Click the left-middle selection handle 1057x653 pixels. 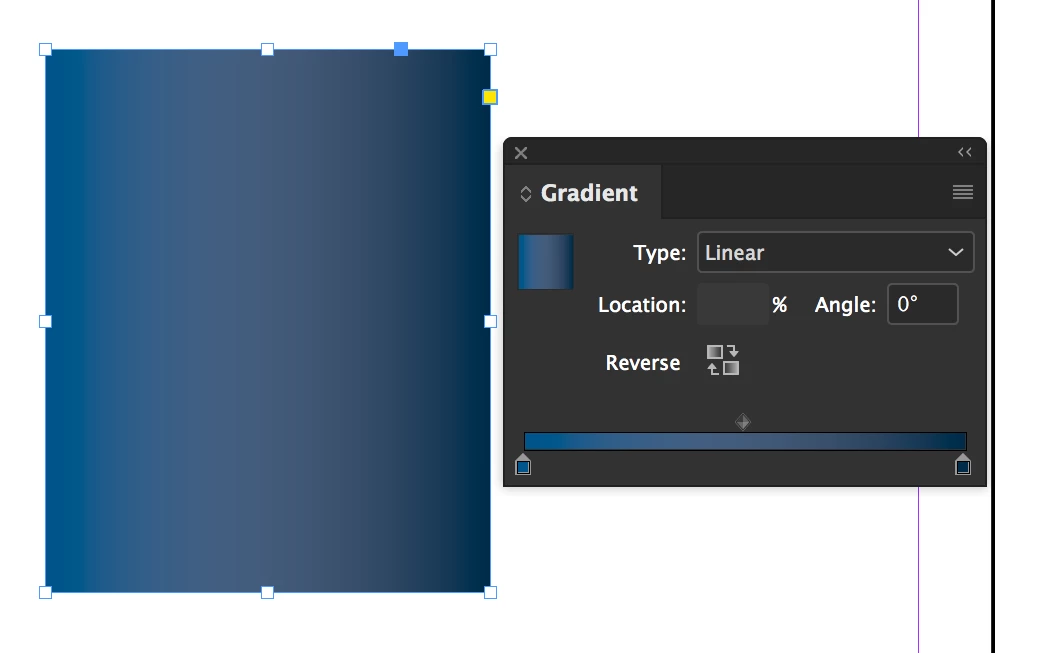tap(45, 321)
